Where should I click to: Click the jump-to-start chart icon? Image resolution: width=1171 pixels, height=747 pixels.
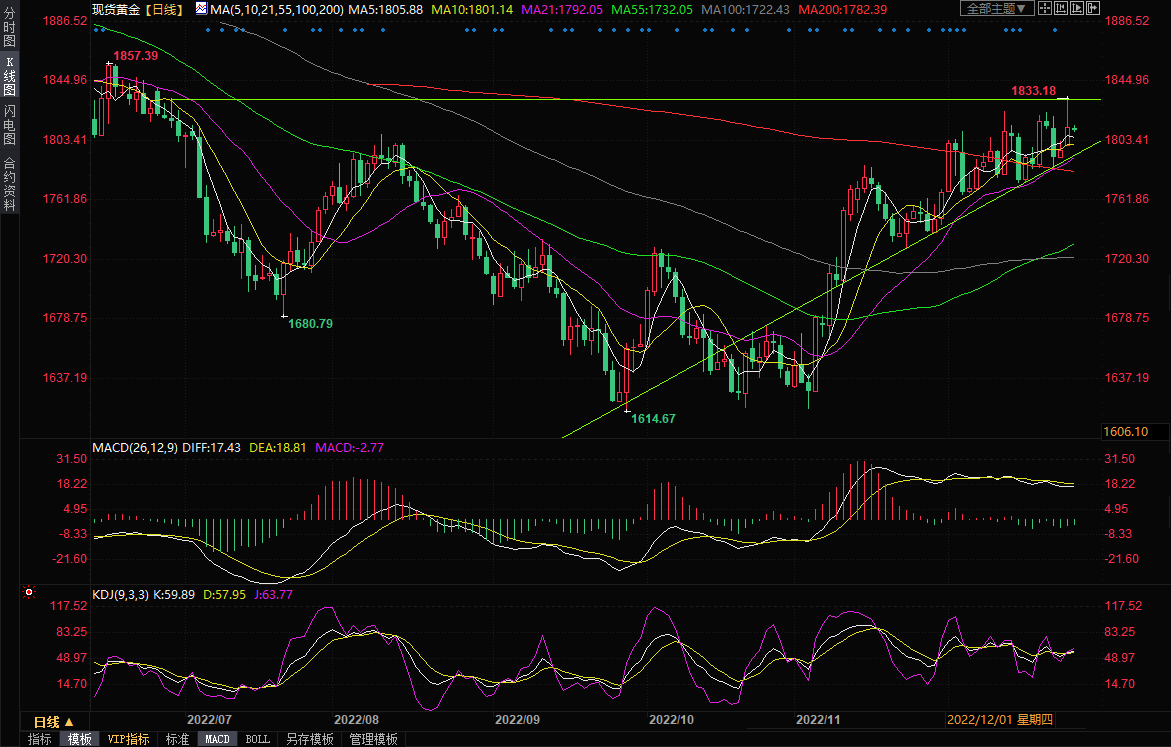(x=1060, y=9)
